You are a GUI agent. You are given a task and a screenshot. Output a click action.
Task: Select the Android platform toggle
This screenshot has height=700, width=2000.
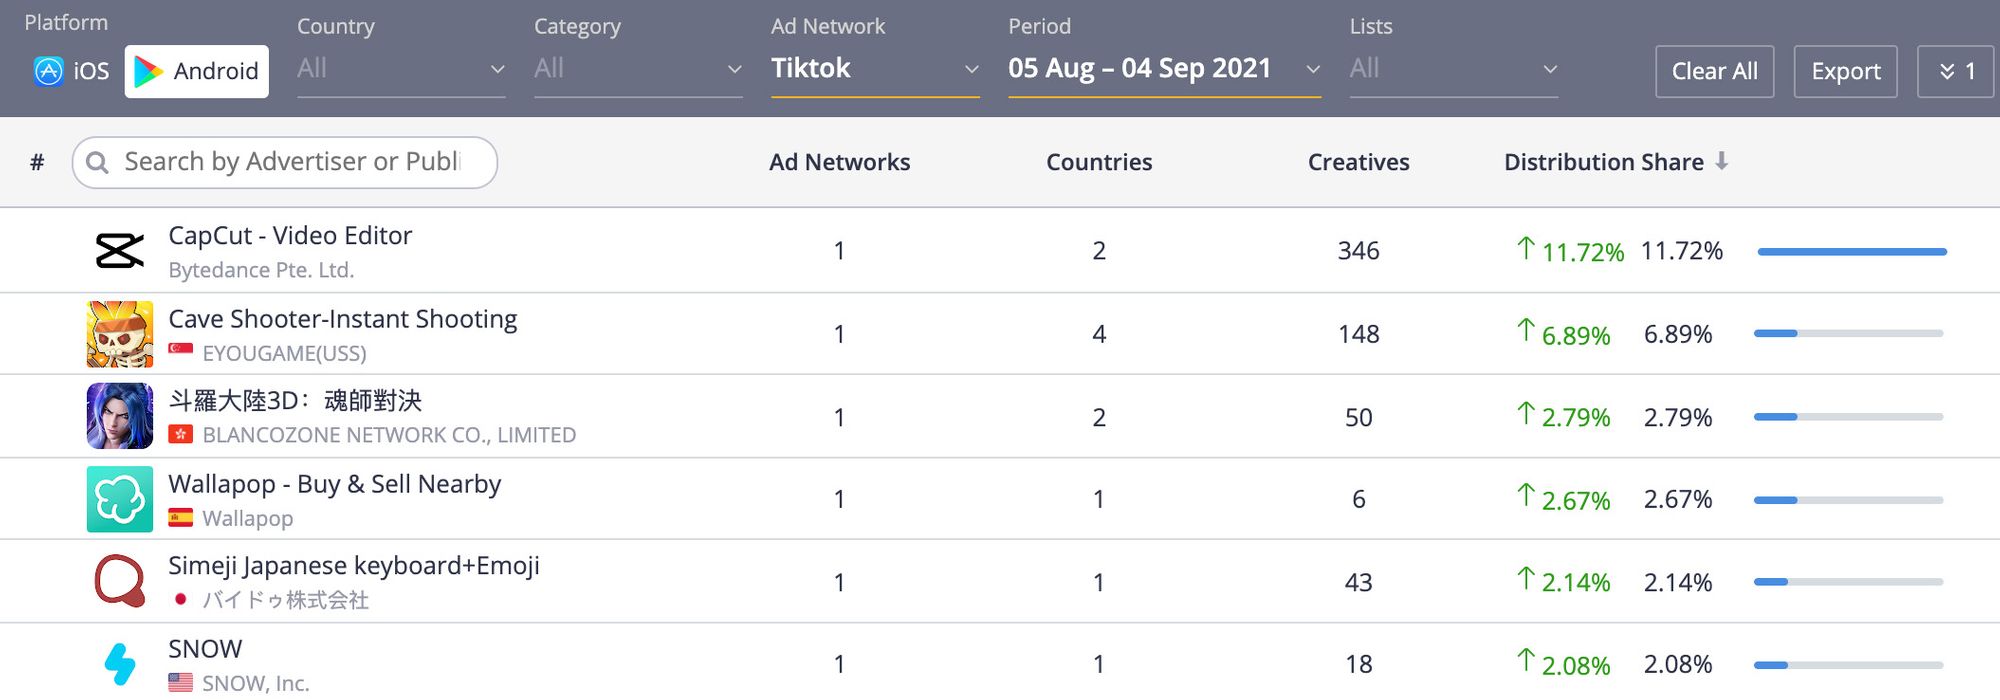197,71
